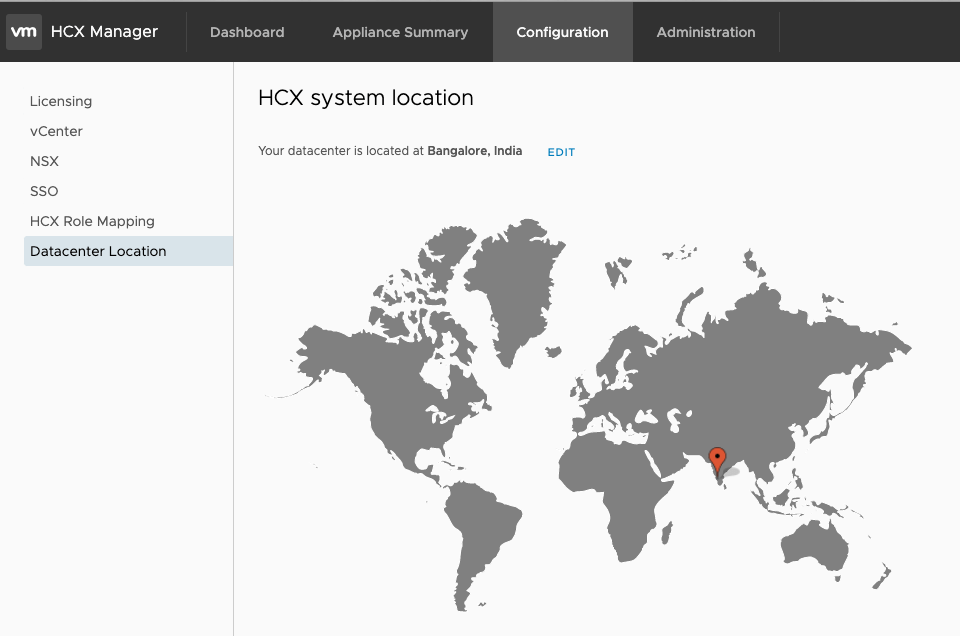Viewport: 960px width, 636px height.
Task: Go to the Administration tab
Action: coord(706,32)
